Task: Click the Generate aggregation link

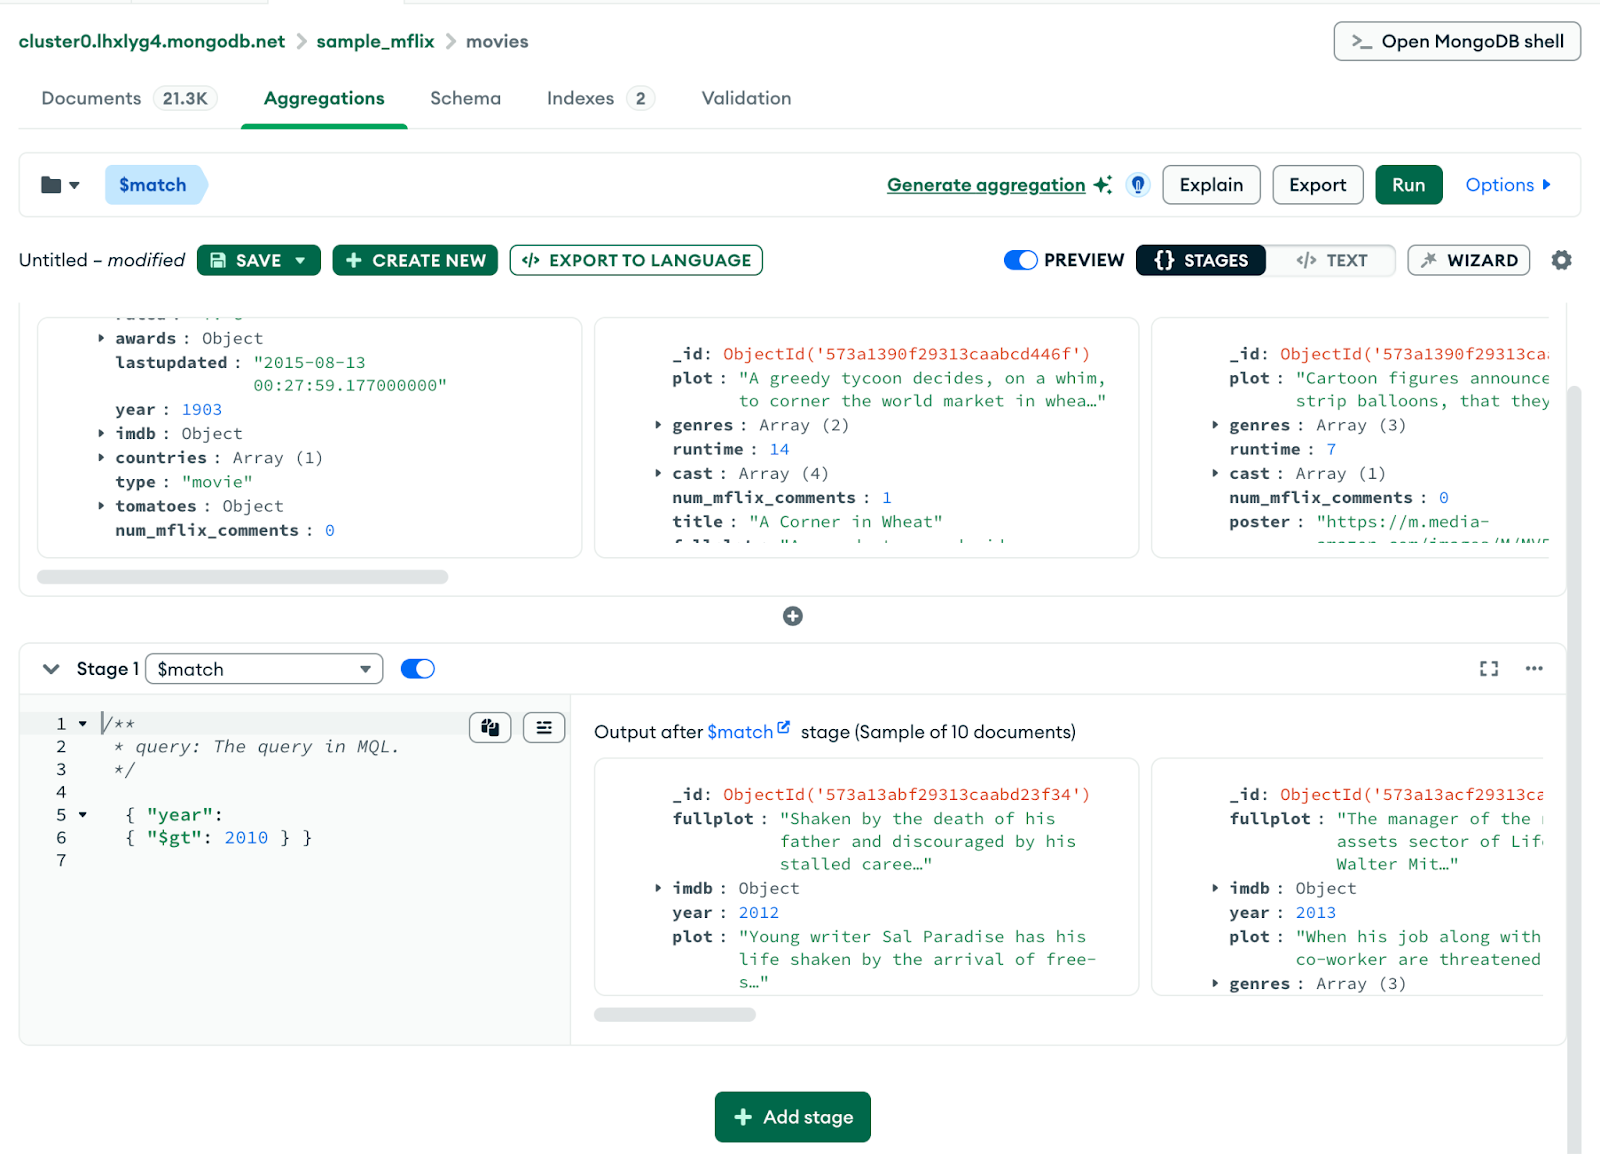Action: point(985,185)
